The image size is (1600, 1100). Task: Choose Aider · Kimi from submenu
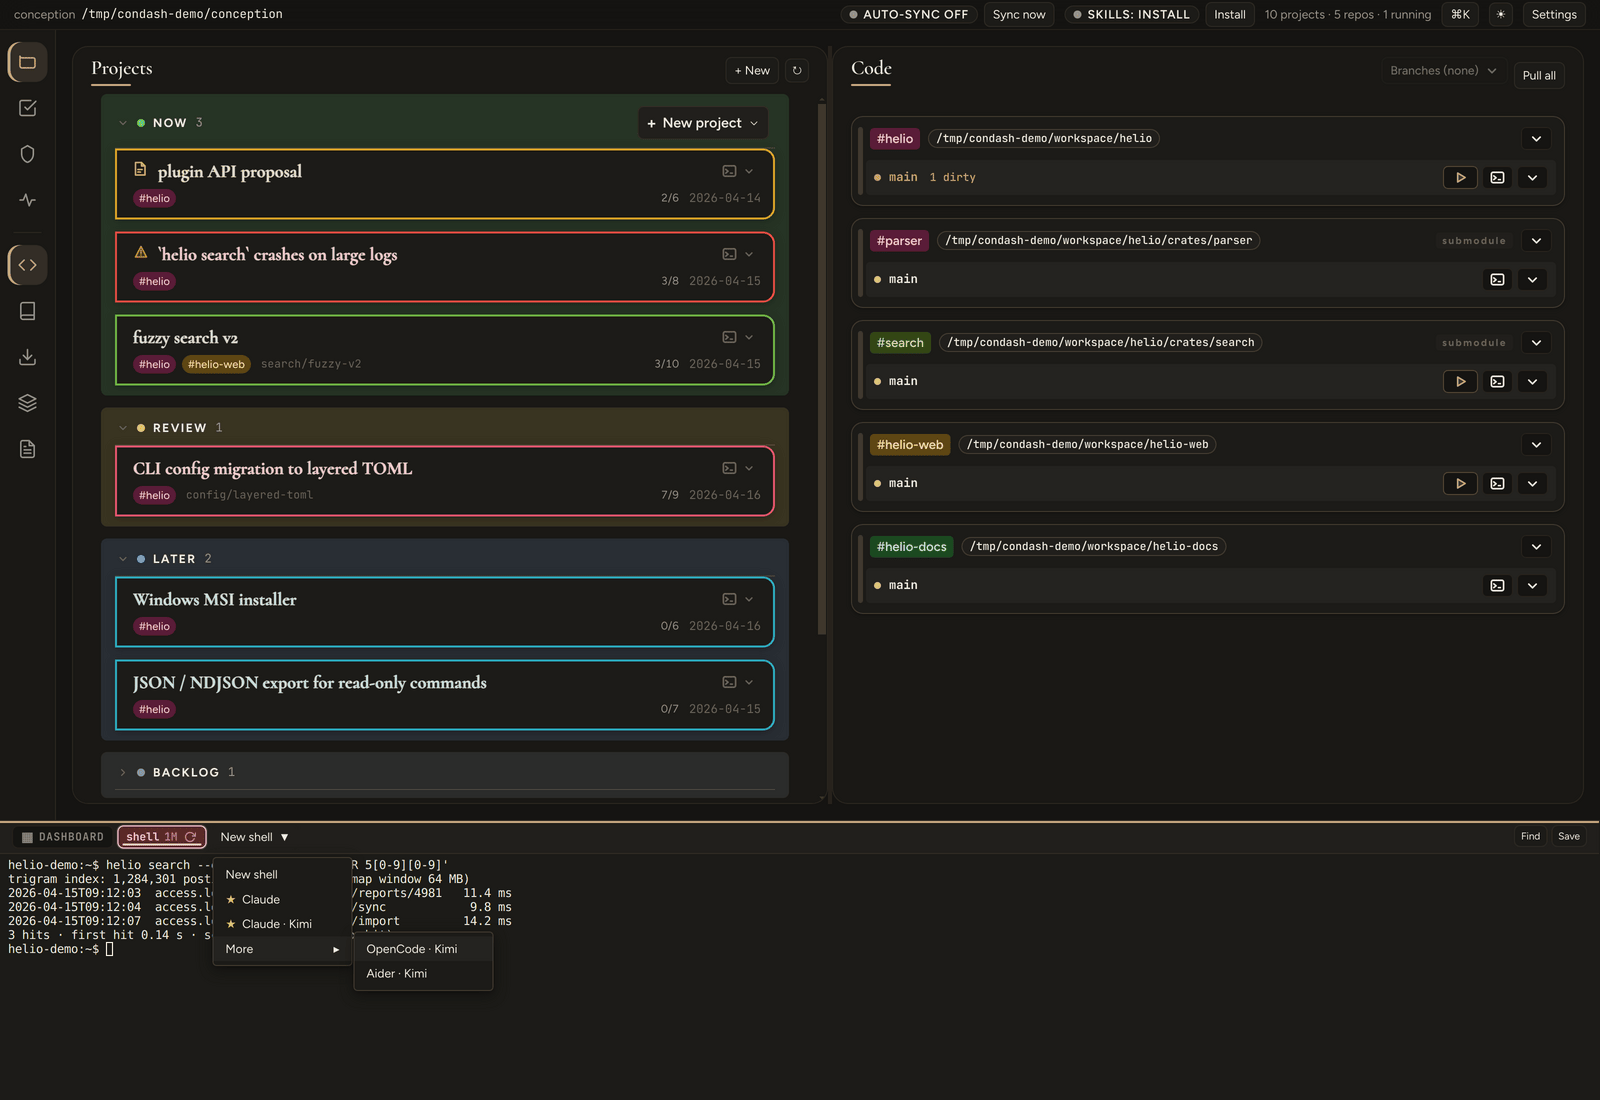point(423,973)
